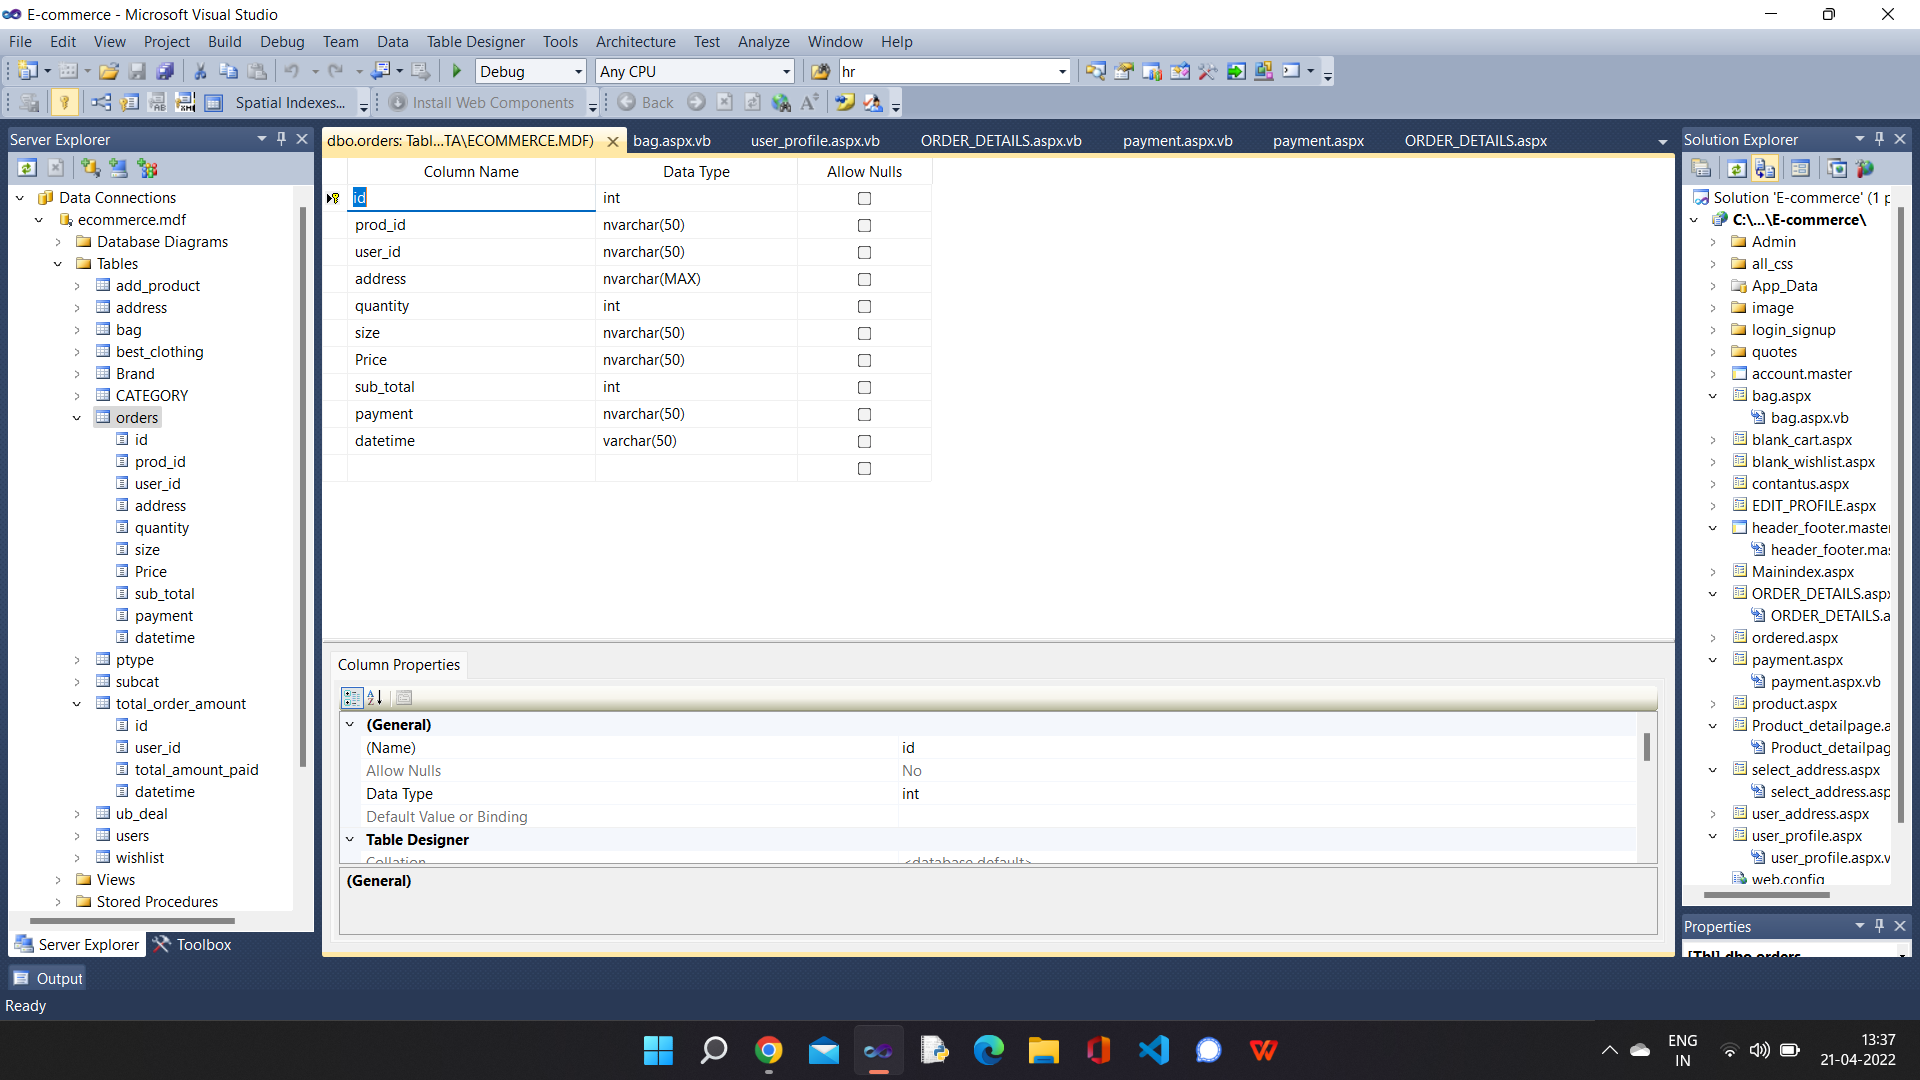
Task: Toggle Nest Related Files icon in Solution Explorer
Action: click(x=1765, y=168)
